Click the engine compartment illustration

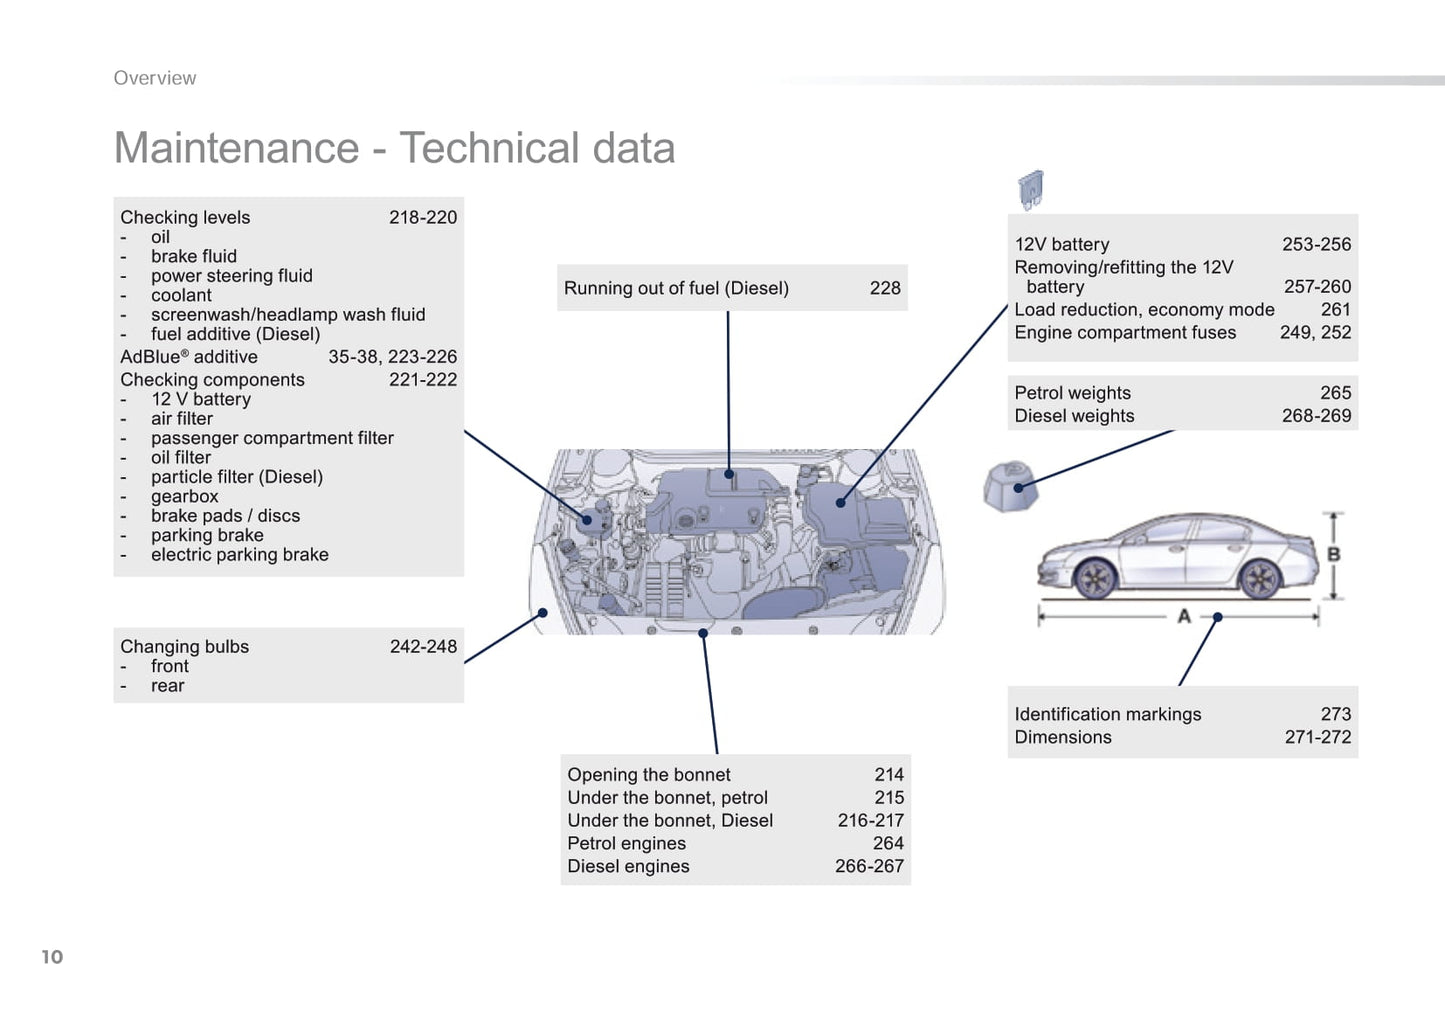pos(736,542)
